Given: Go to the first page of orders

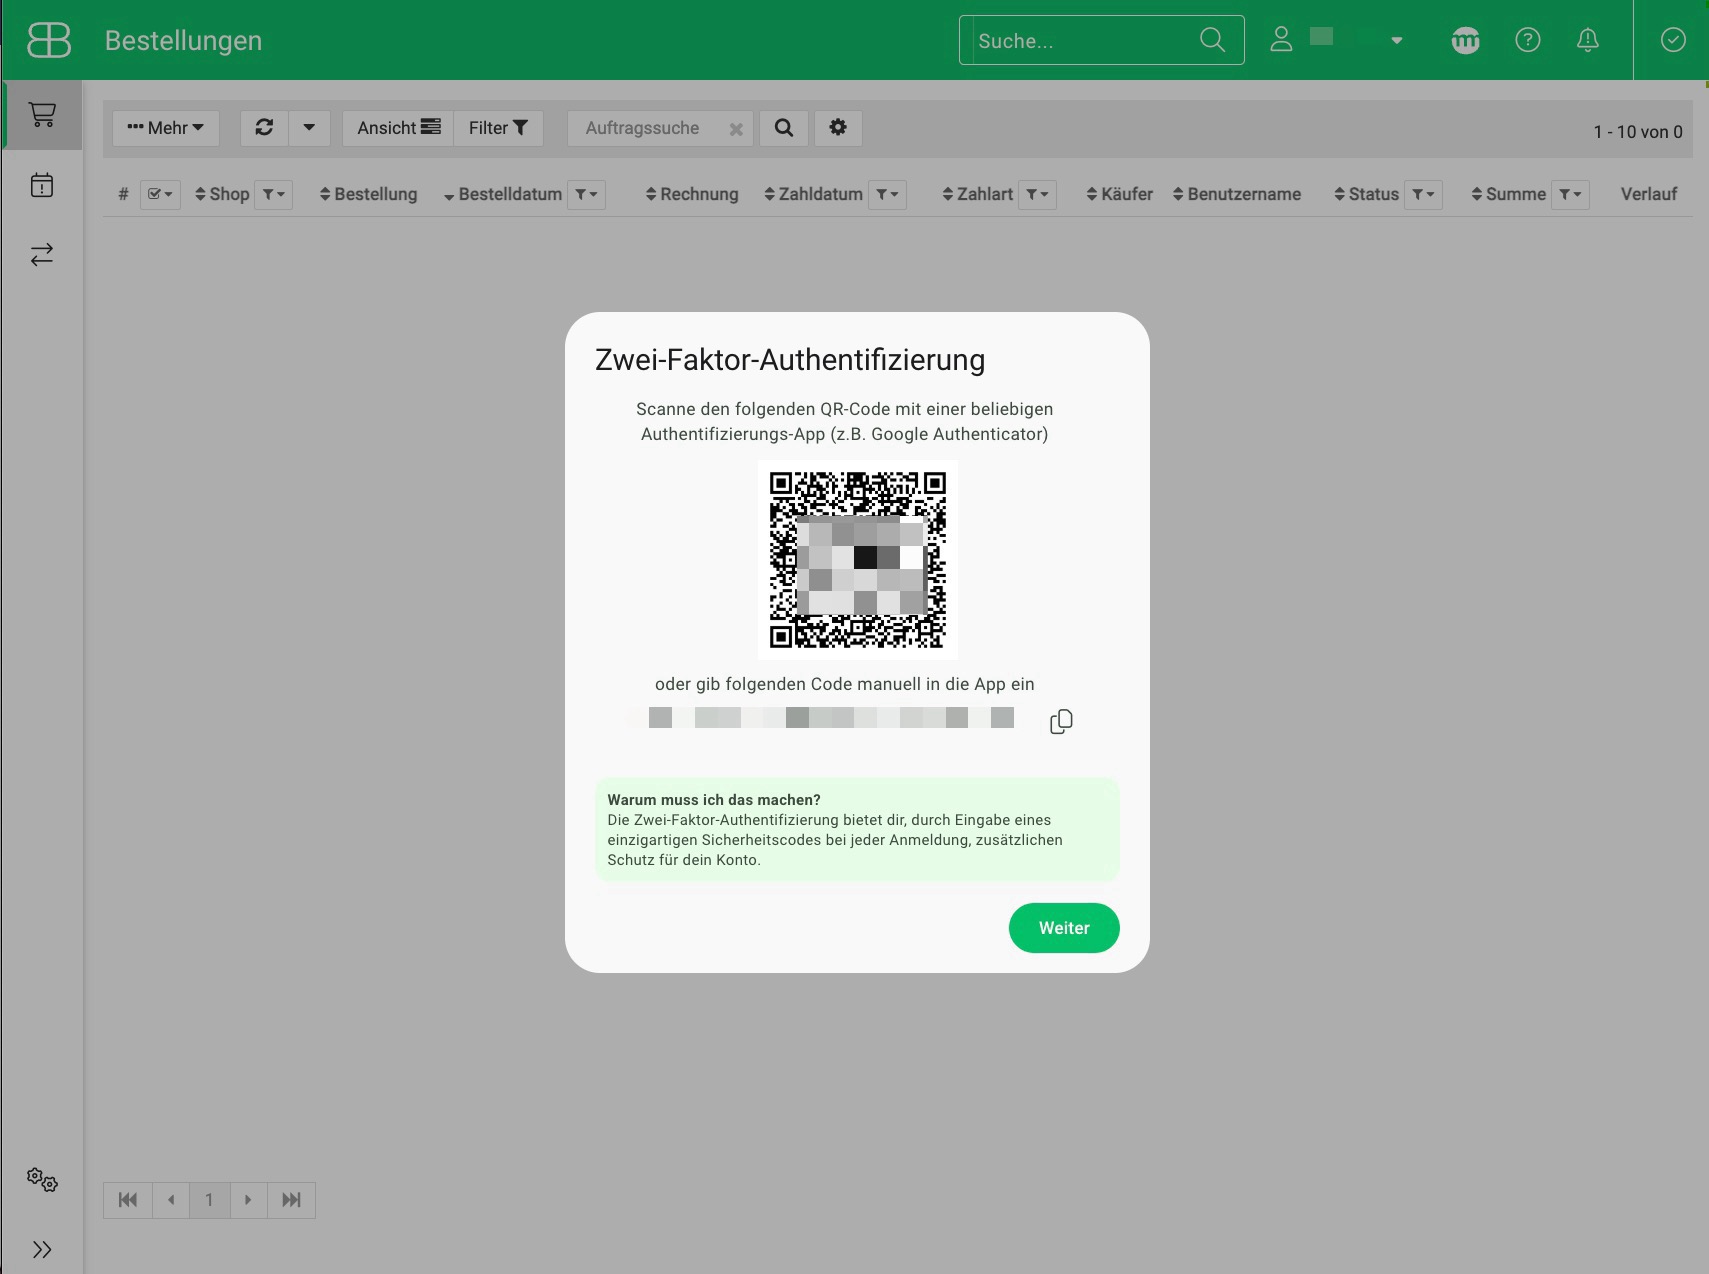Looking at the screenshot, I should pyautogui.click(x=128, y=1200).
